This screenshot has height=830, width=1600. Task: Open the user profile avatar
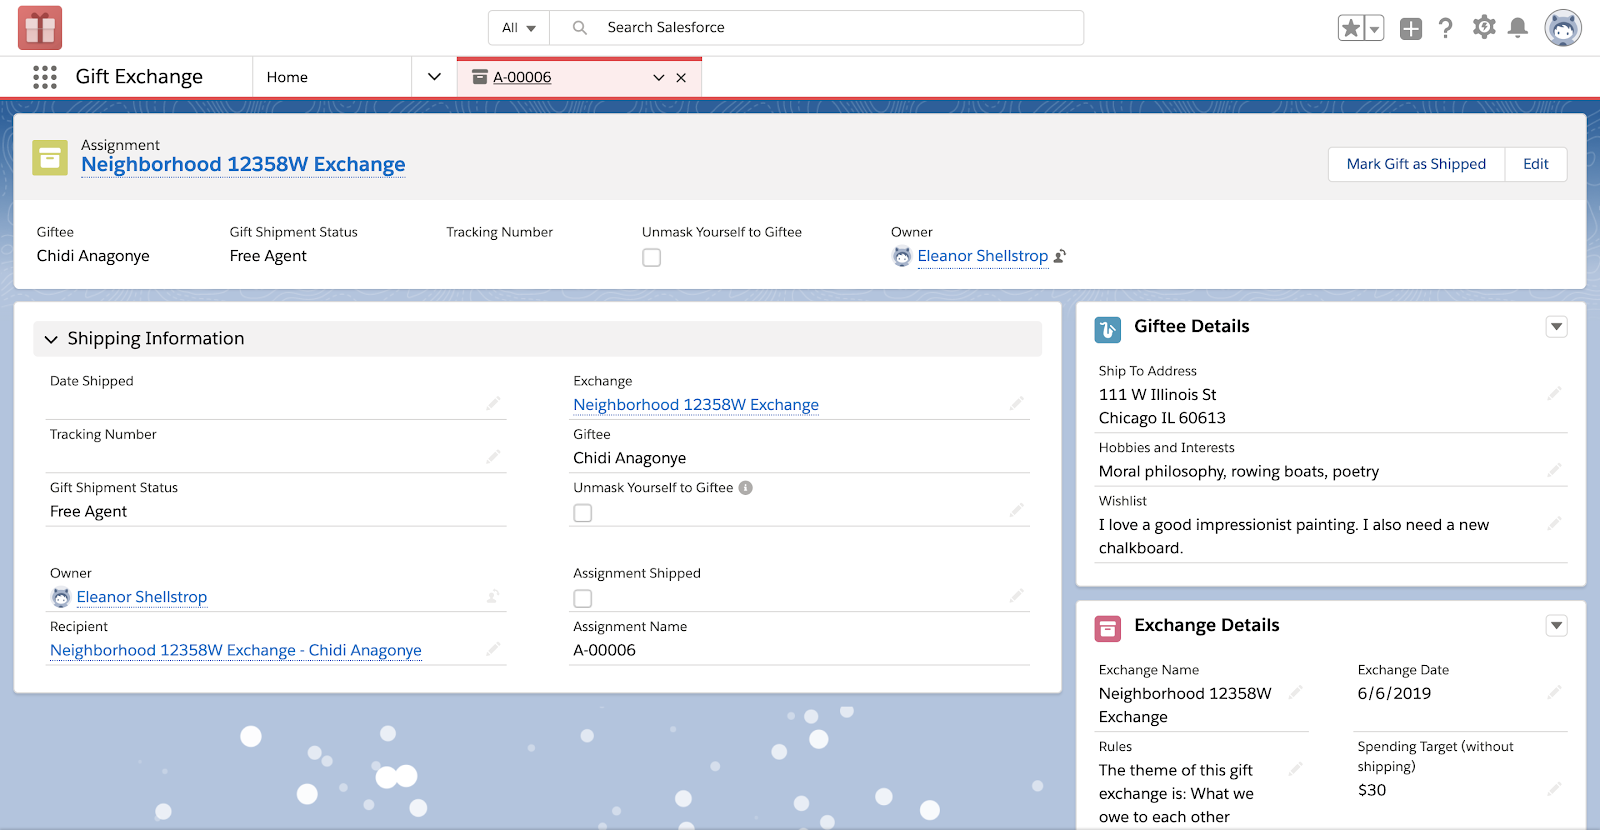point(1563,28)
